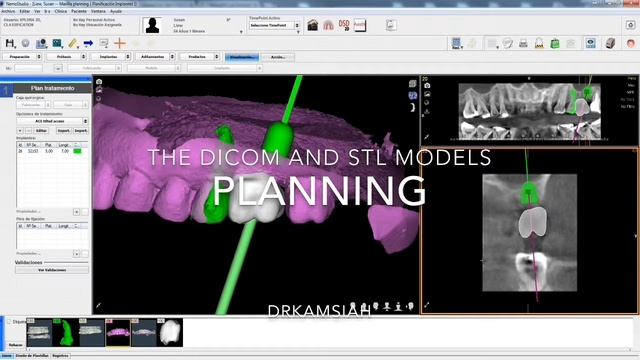Click the Rehacer button at bottom left

[16, 345]
